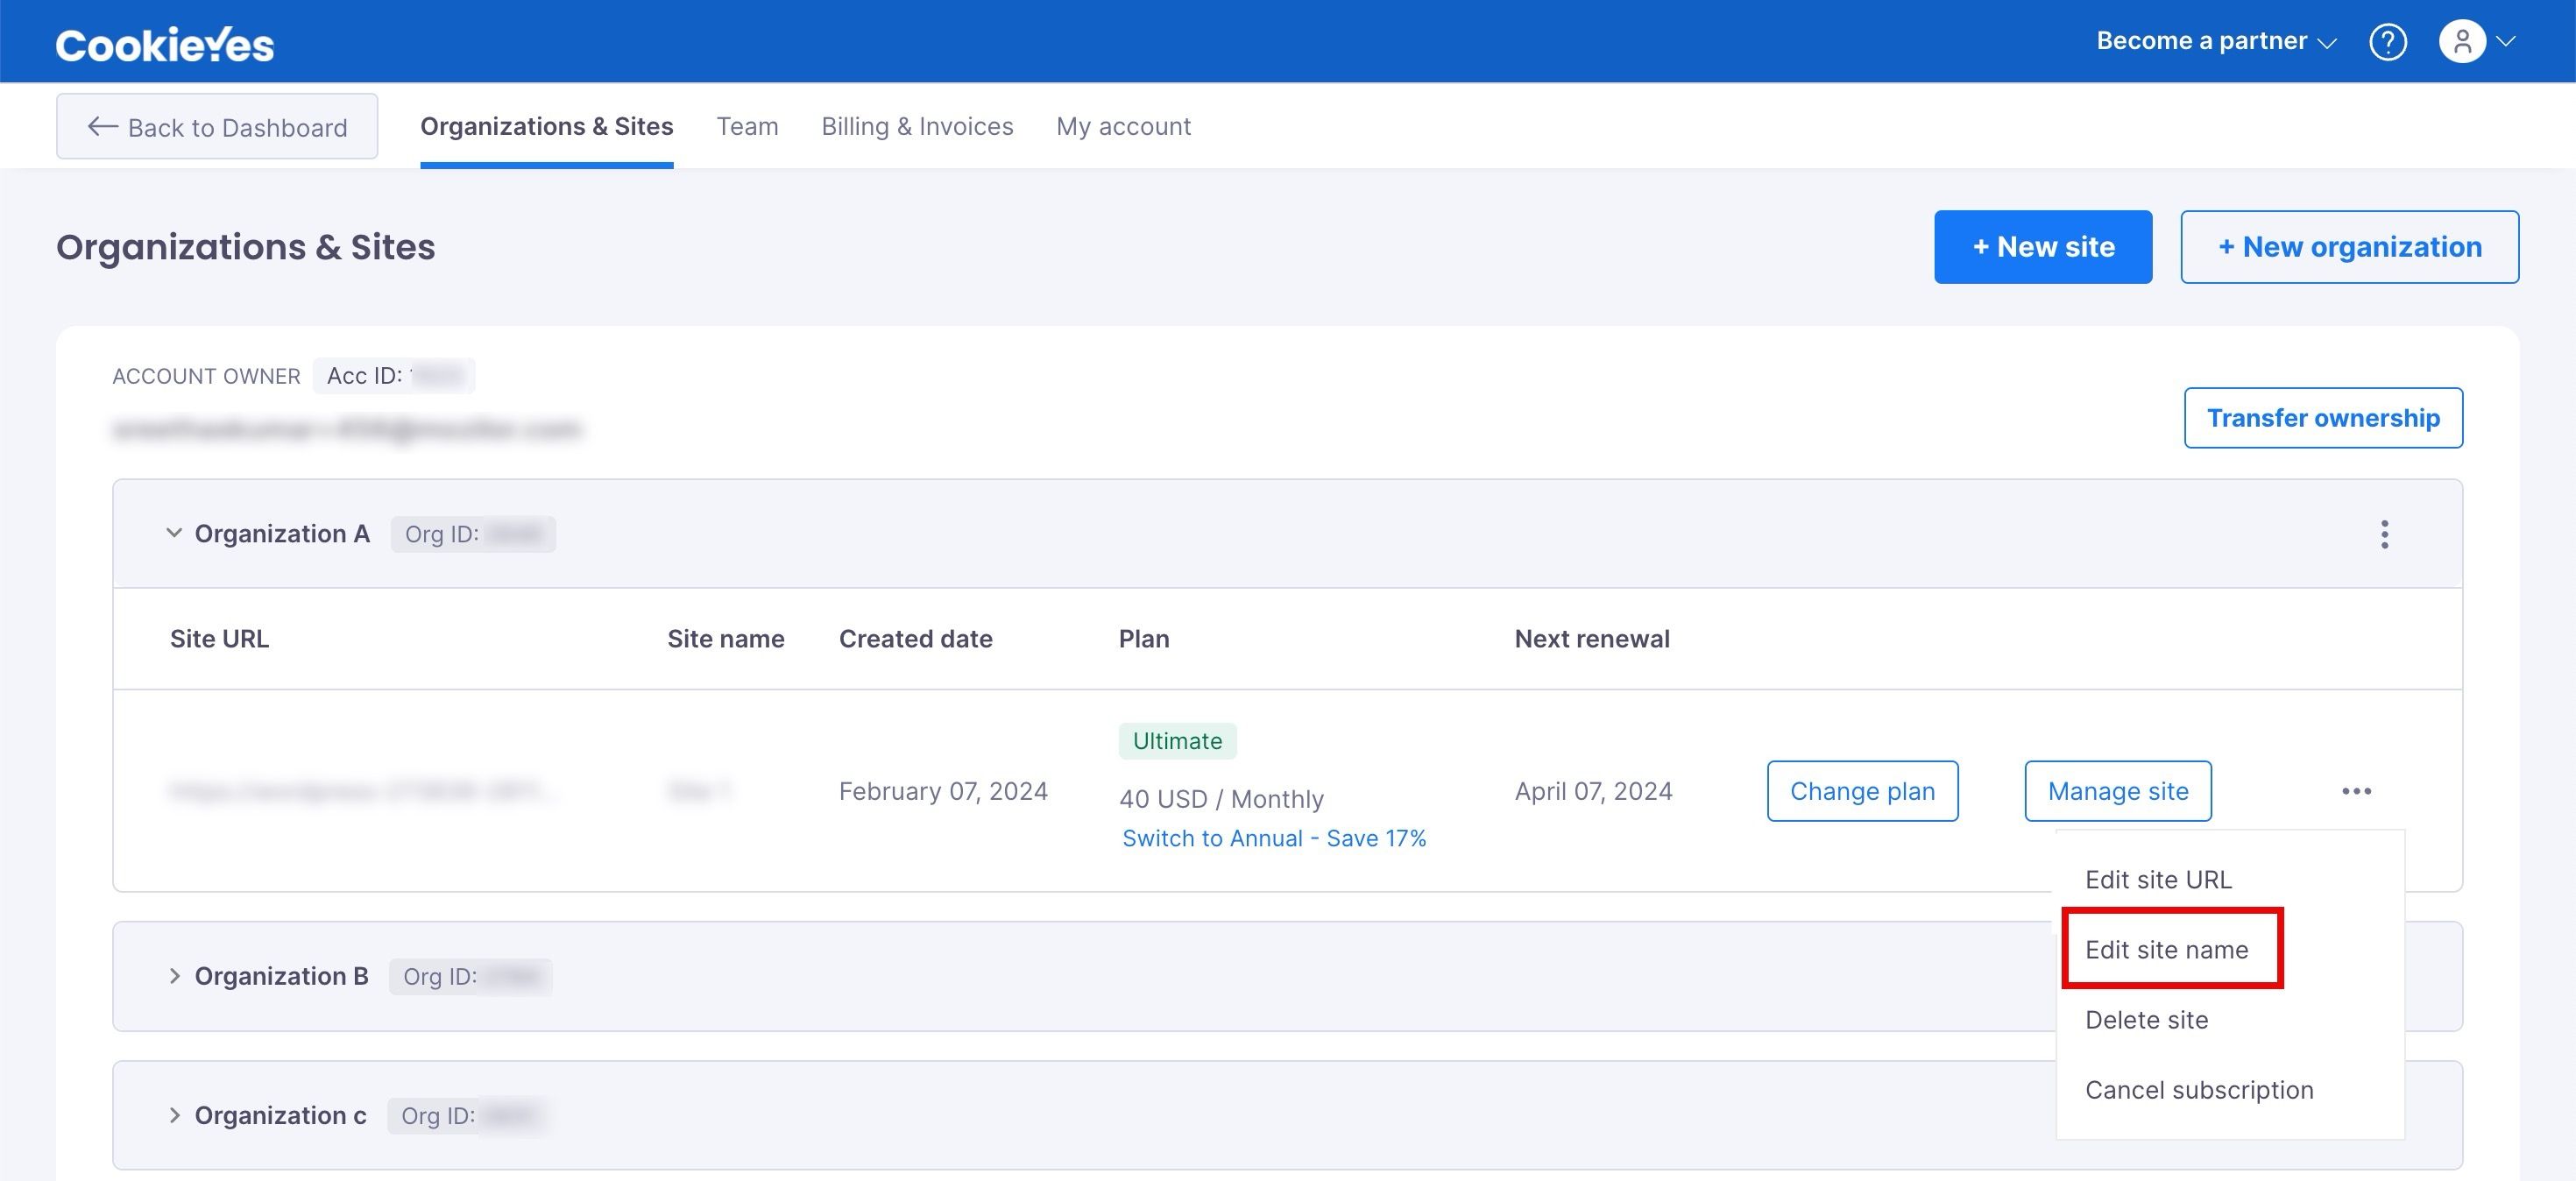Click the Created date column header
This screenshot has width=2576, height=1181.
(915, 639)
